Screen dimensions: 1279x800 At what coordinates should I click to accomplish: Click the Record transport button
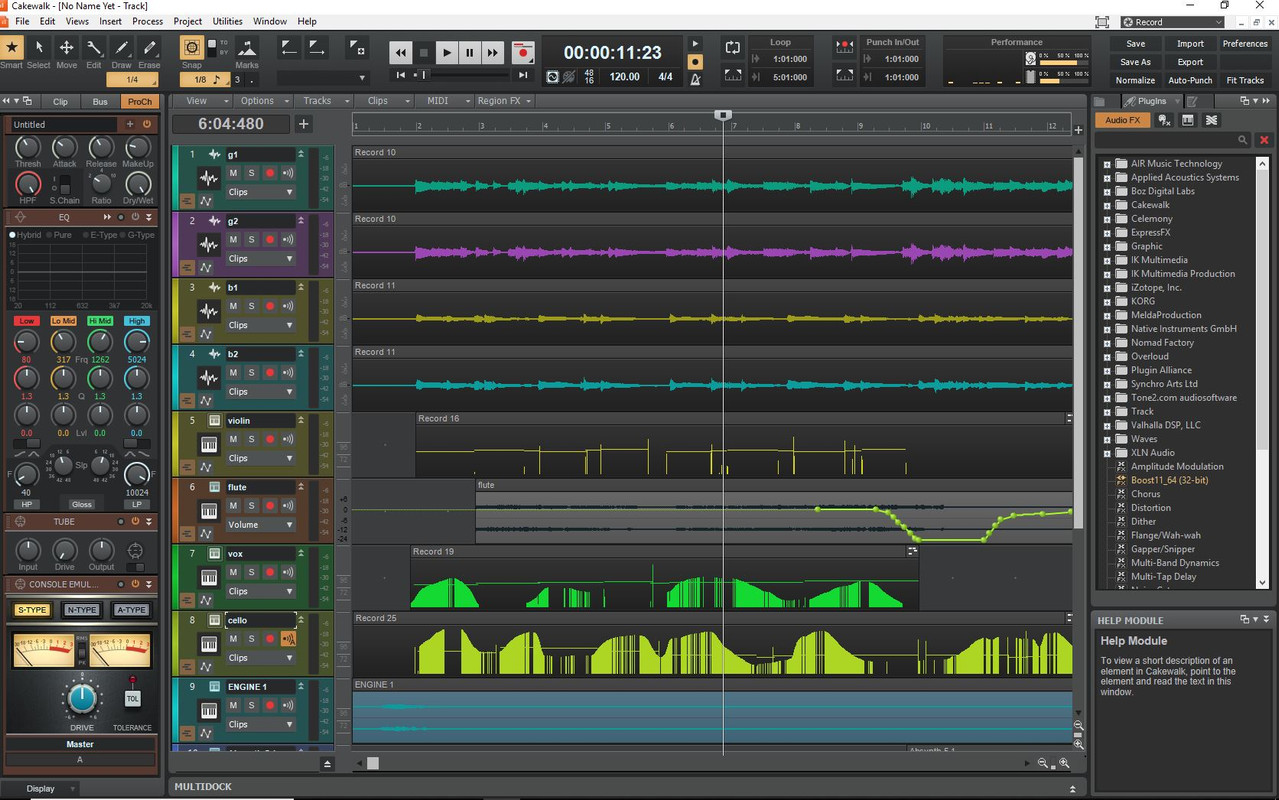[x=521, y=53]
